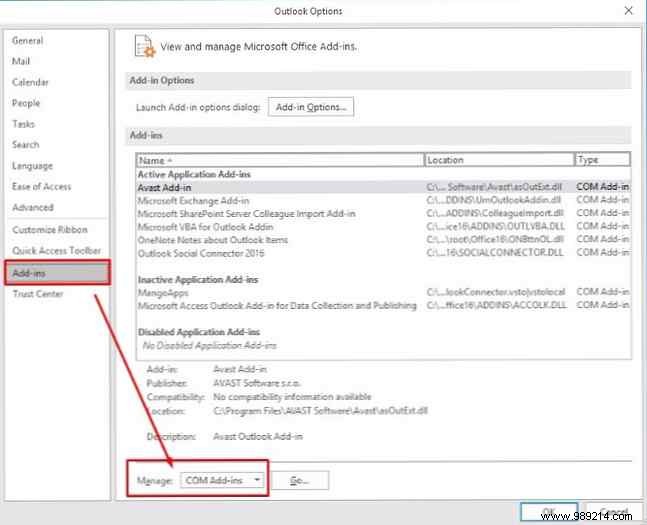Open Quick Access Toolbar settings

tap(56, 251)
